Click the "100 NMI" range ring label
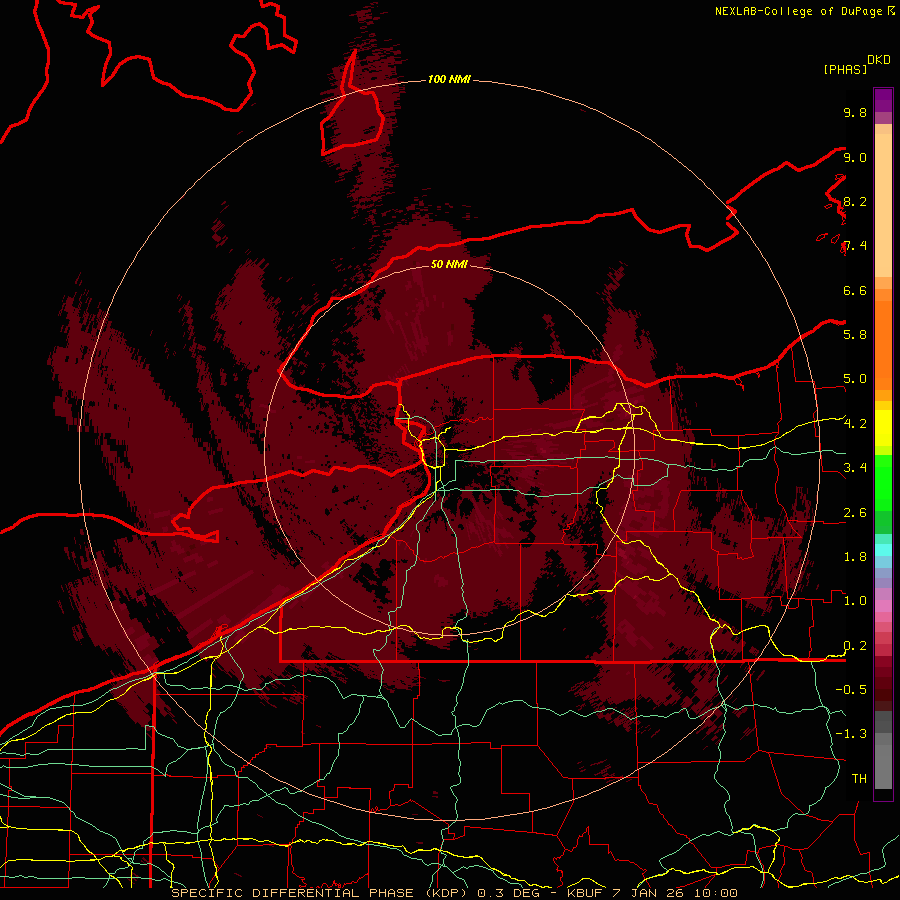Viewport: 900px width, 900px height. pos(449,79)
